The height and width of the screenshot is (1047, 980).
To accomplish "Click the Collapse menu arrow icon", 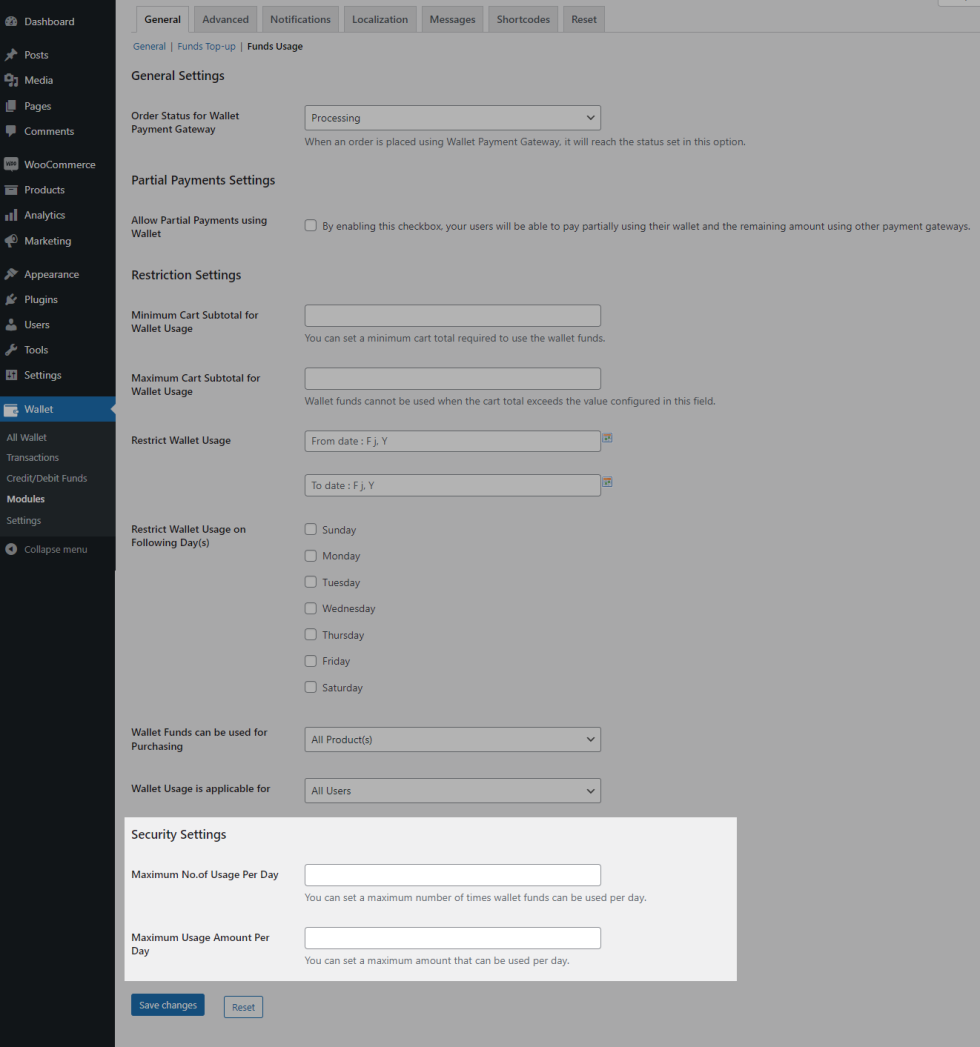I will (x=11, y=549).
